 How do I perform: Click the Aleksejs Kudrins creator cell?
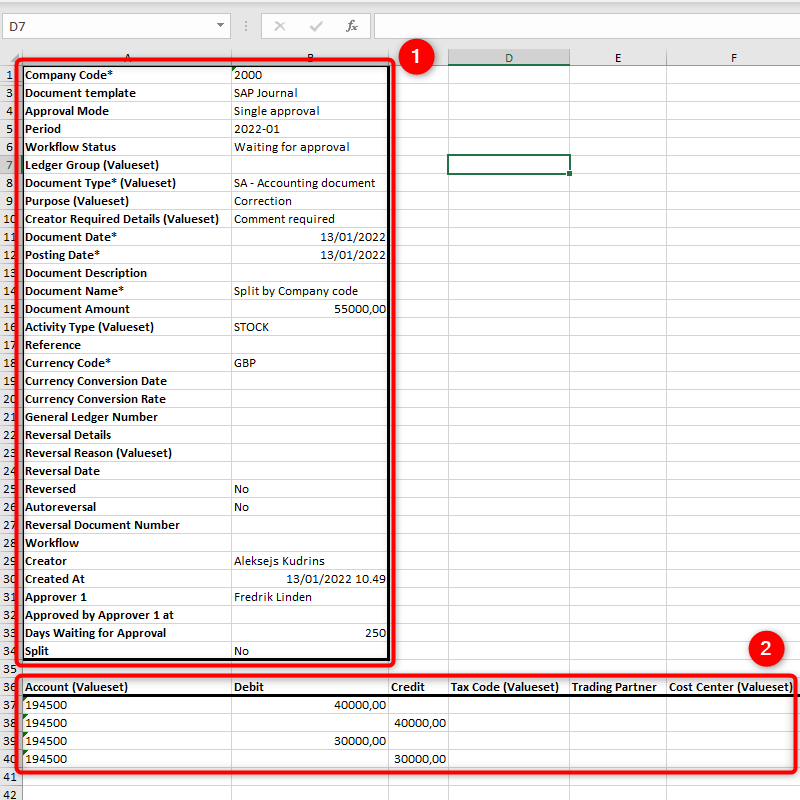309,561
